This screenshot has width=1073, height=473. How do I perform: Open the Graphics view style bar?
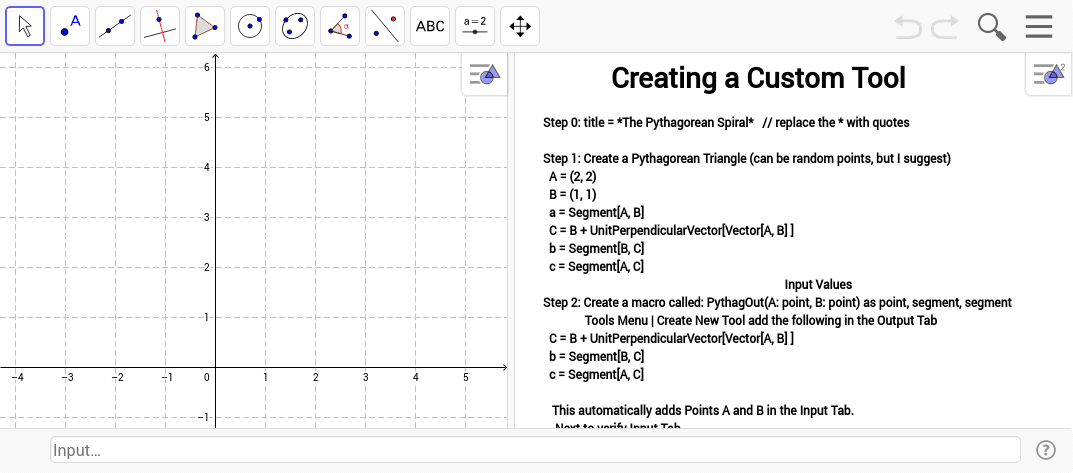pyautogui.click(x=485, y=74)
